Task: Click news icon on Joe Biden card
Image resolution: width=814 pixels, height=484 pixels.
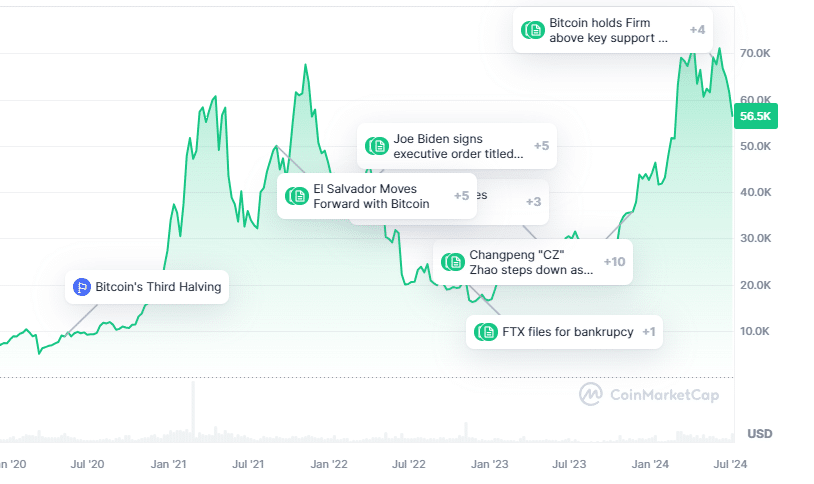Action: [377, 146]
